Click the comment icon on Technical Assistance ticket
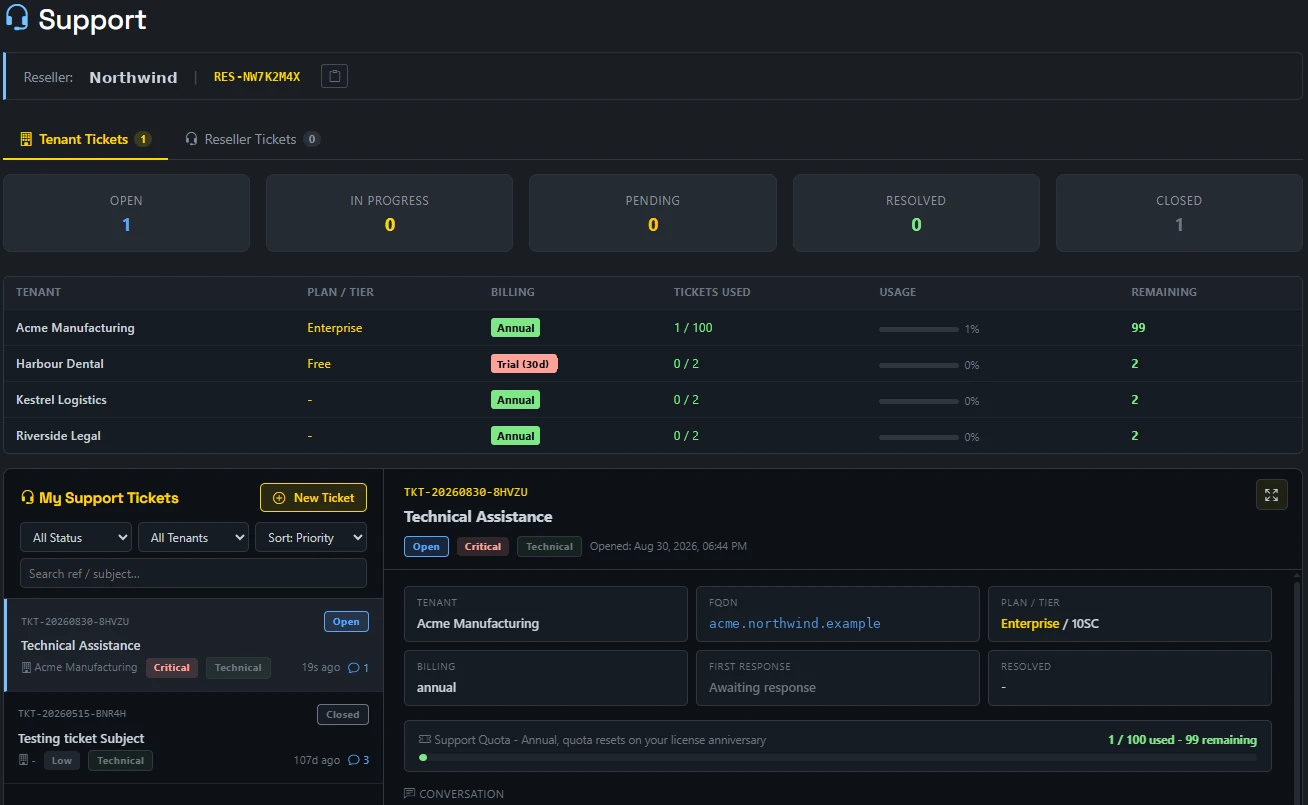Screen dimensions: 1308x805 (x=354, y=668)
